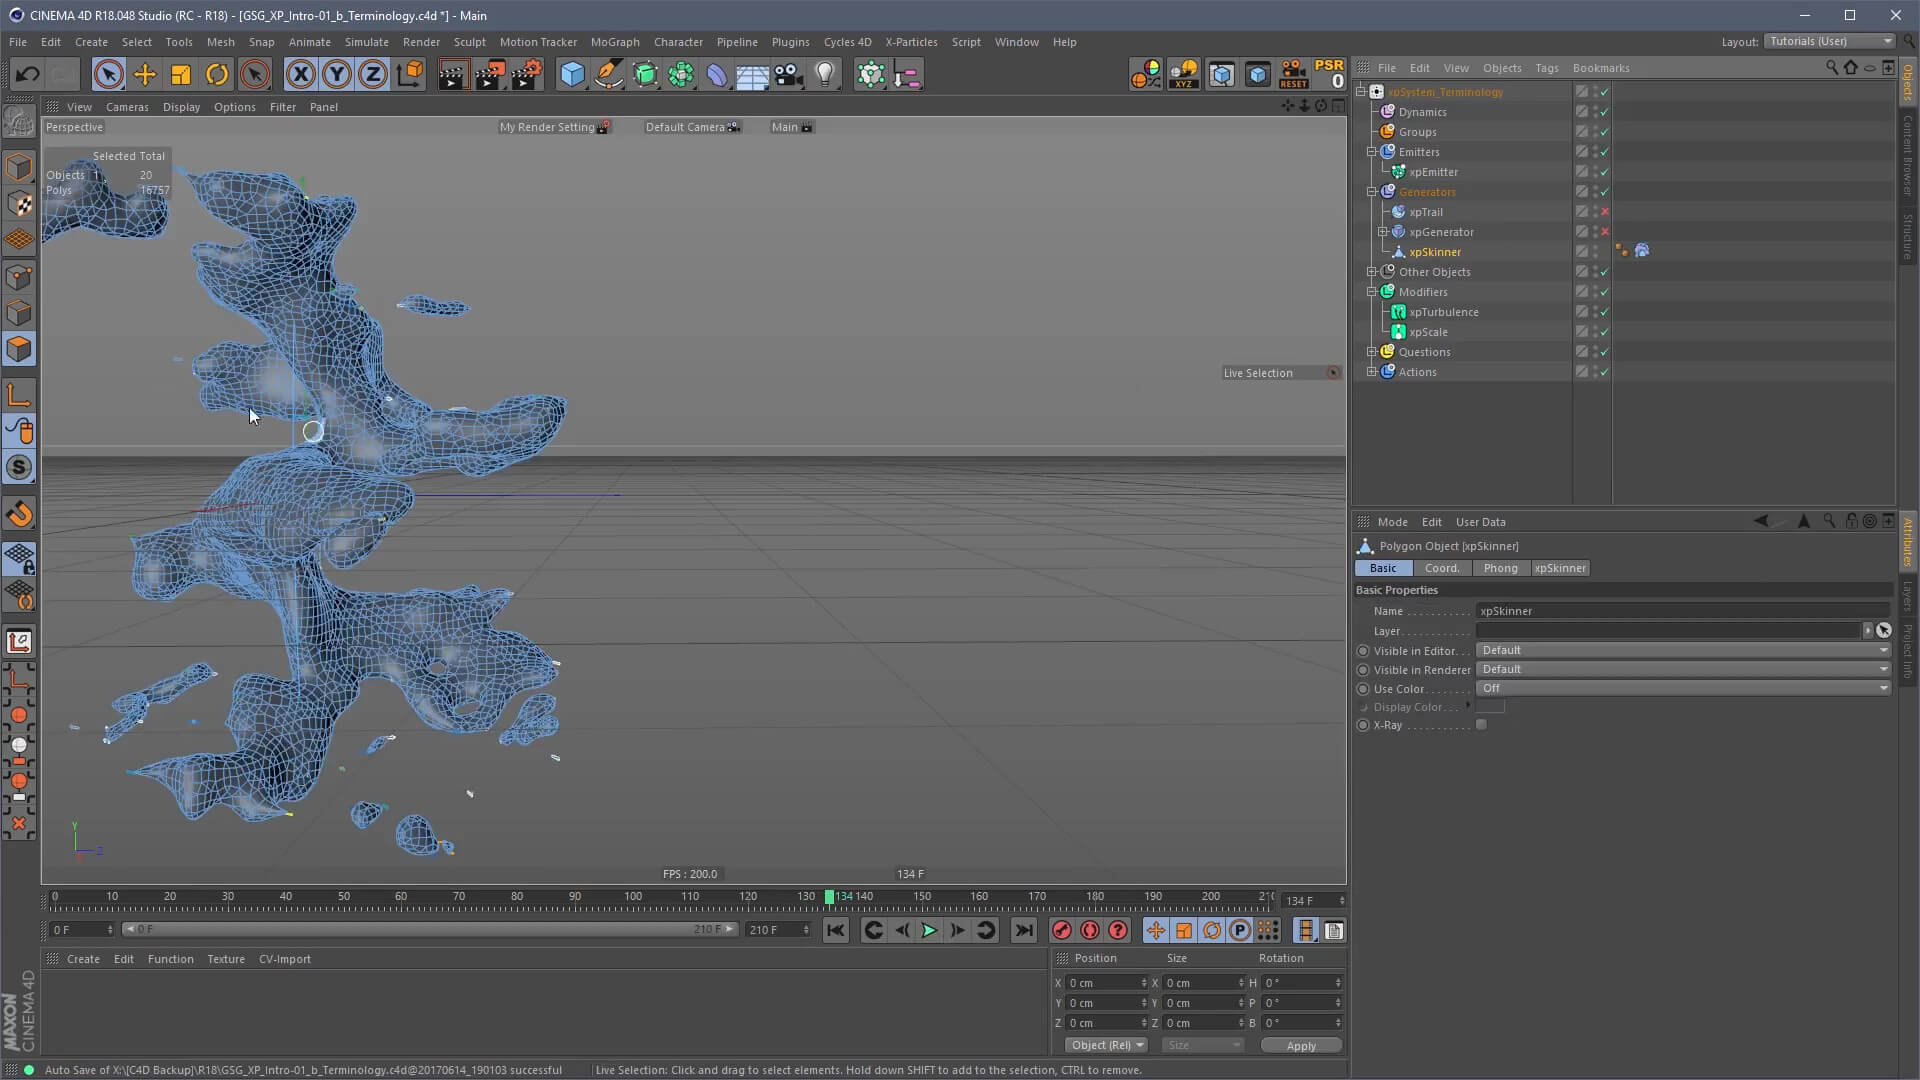Open the MoGraph menu

pyautogui.click(x=614, y=42)
